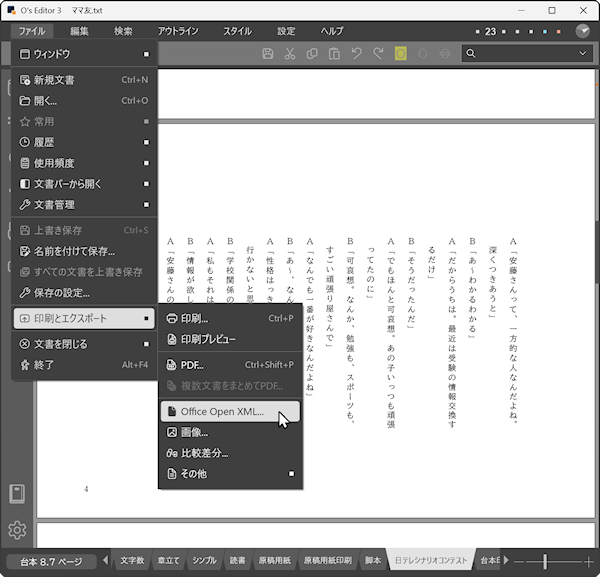The image size is (600, 577).
Task: Click the yellow highlighted toolbar icon
Action: (x=401, y=53)
